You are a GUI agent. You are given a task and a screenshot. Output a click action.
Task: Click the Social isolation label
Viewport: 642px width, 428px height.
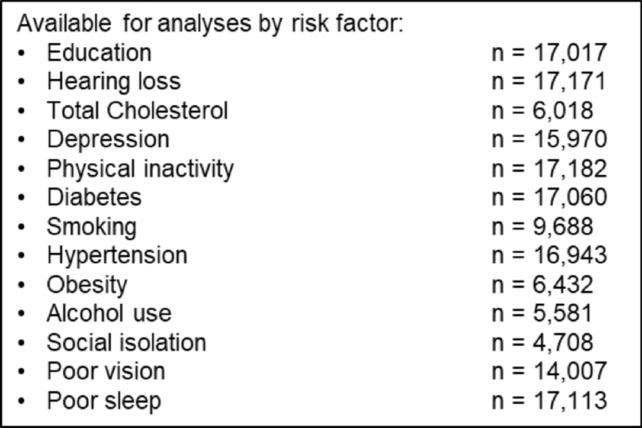click(127, 343)
